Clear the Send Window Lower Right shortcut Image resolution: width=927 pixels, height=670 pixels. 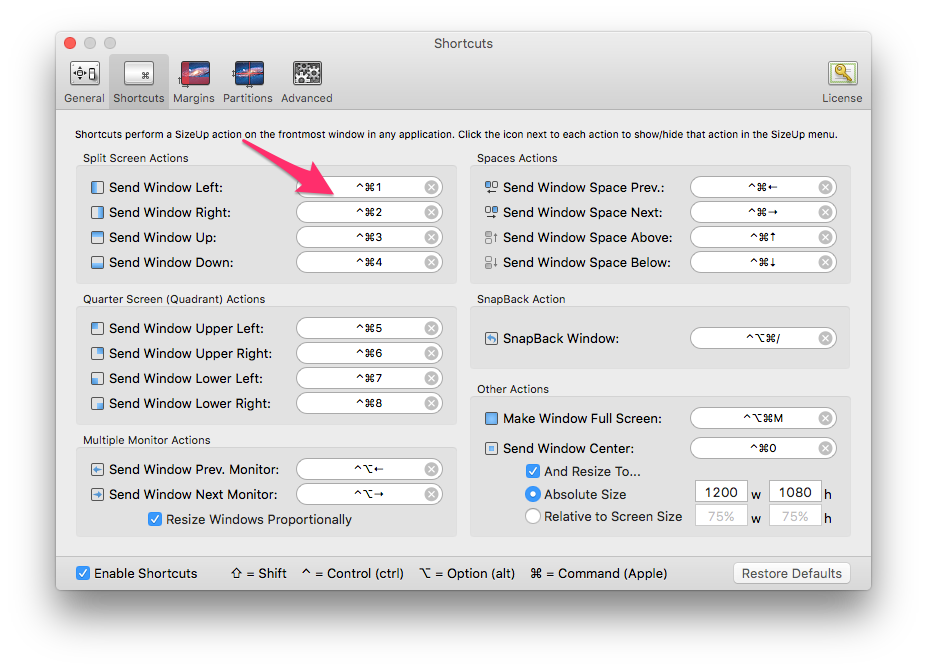[432, 403]
